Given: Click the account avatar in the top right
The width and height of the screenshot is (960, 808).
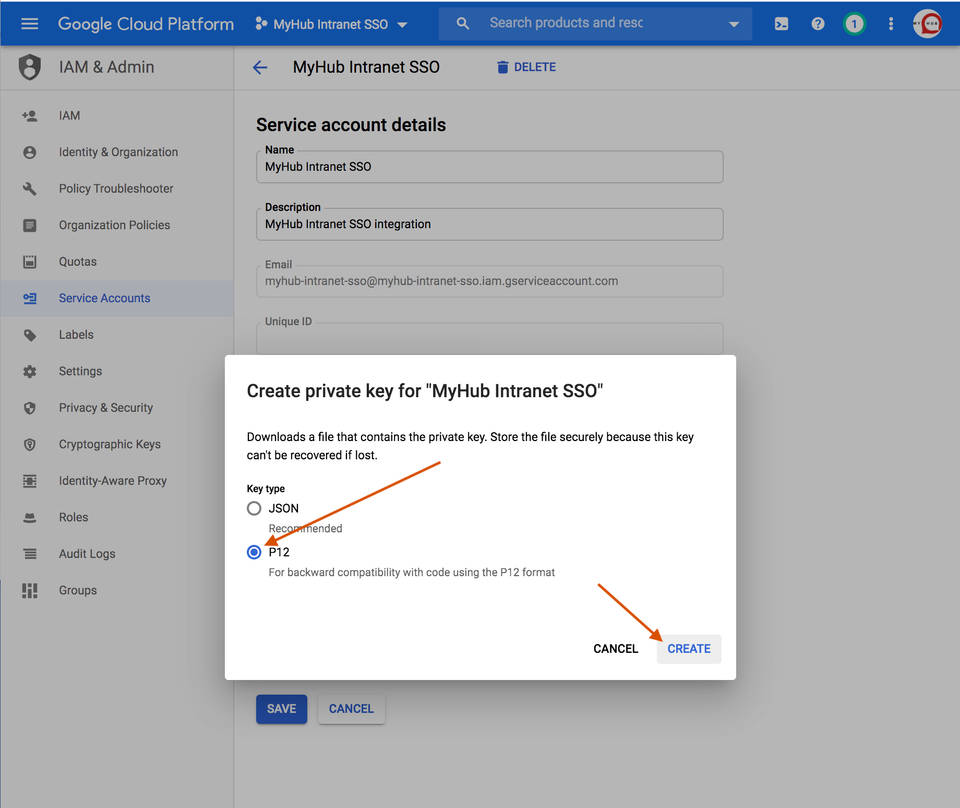Looking at the screenshot, I should click(927, 22).
